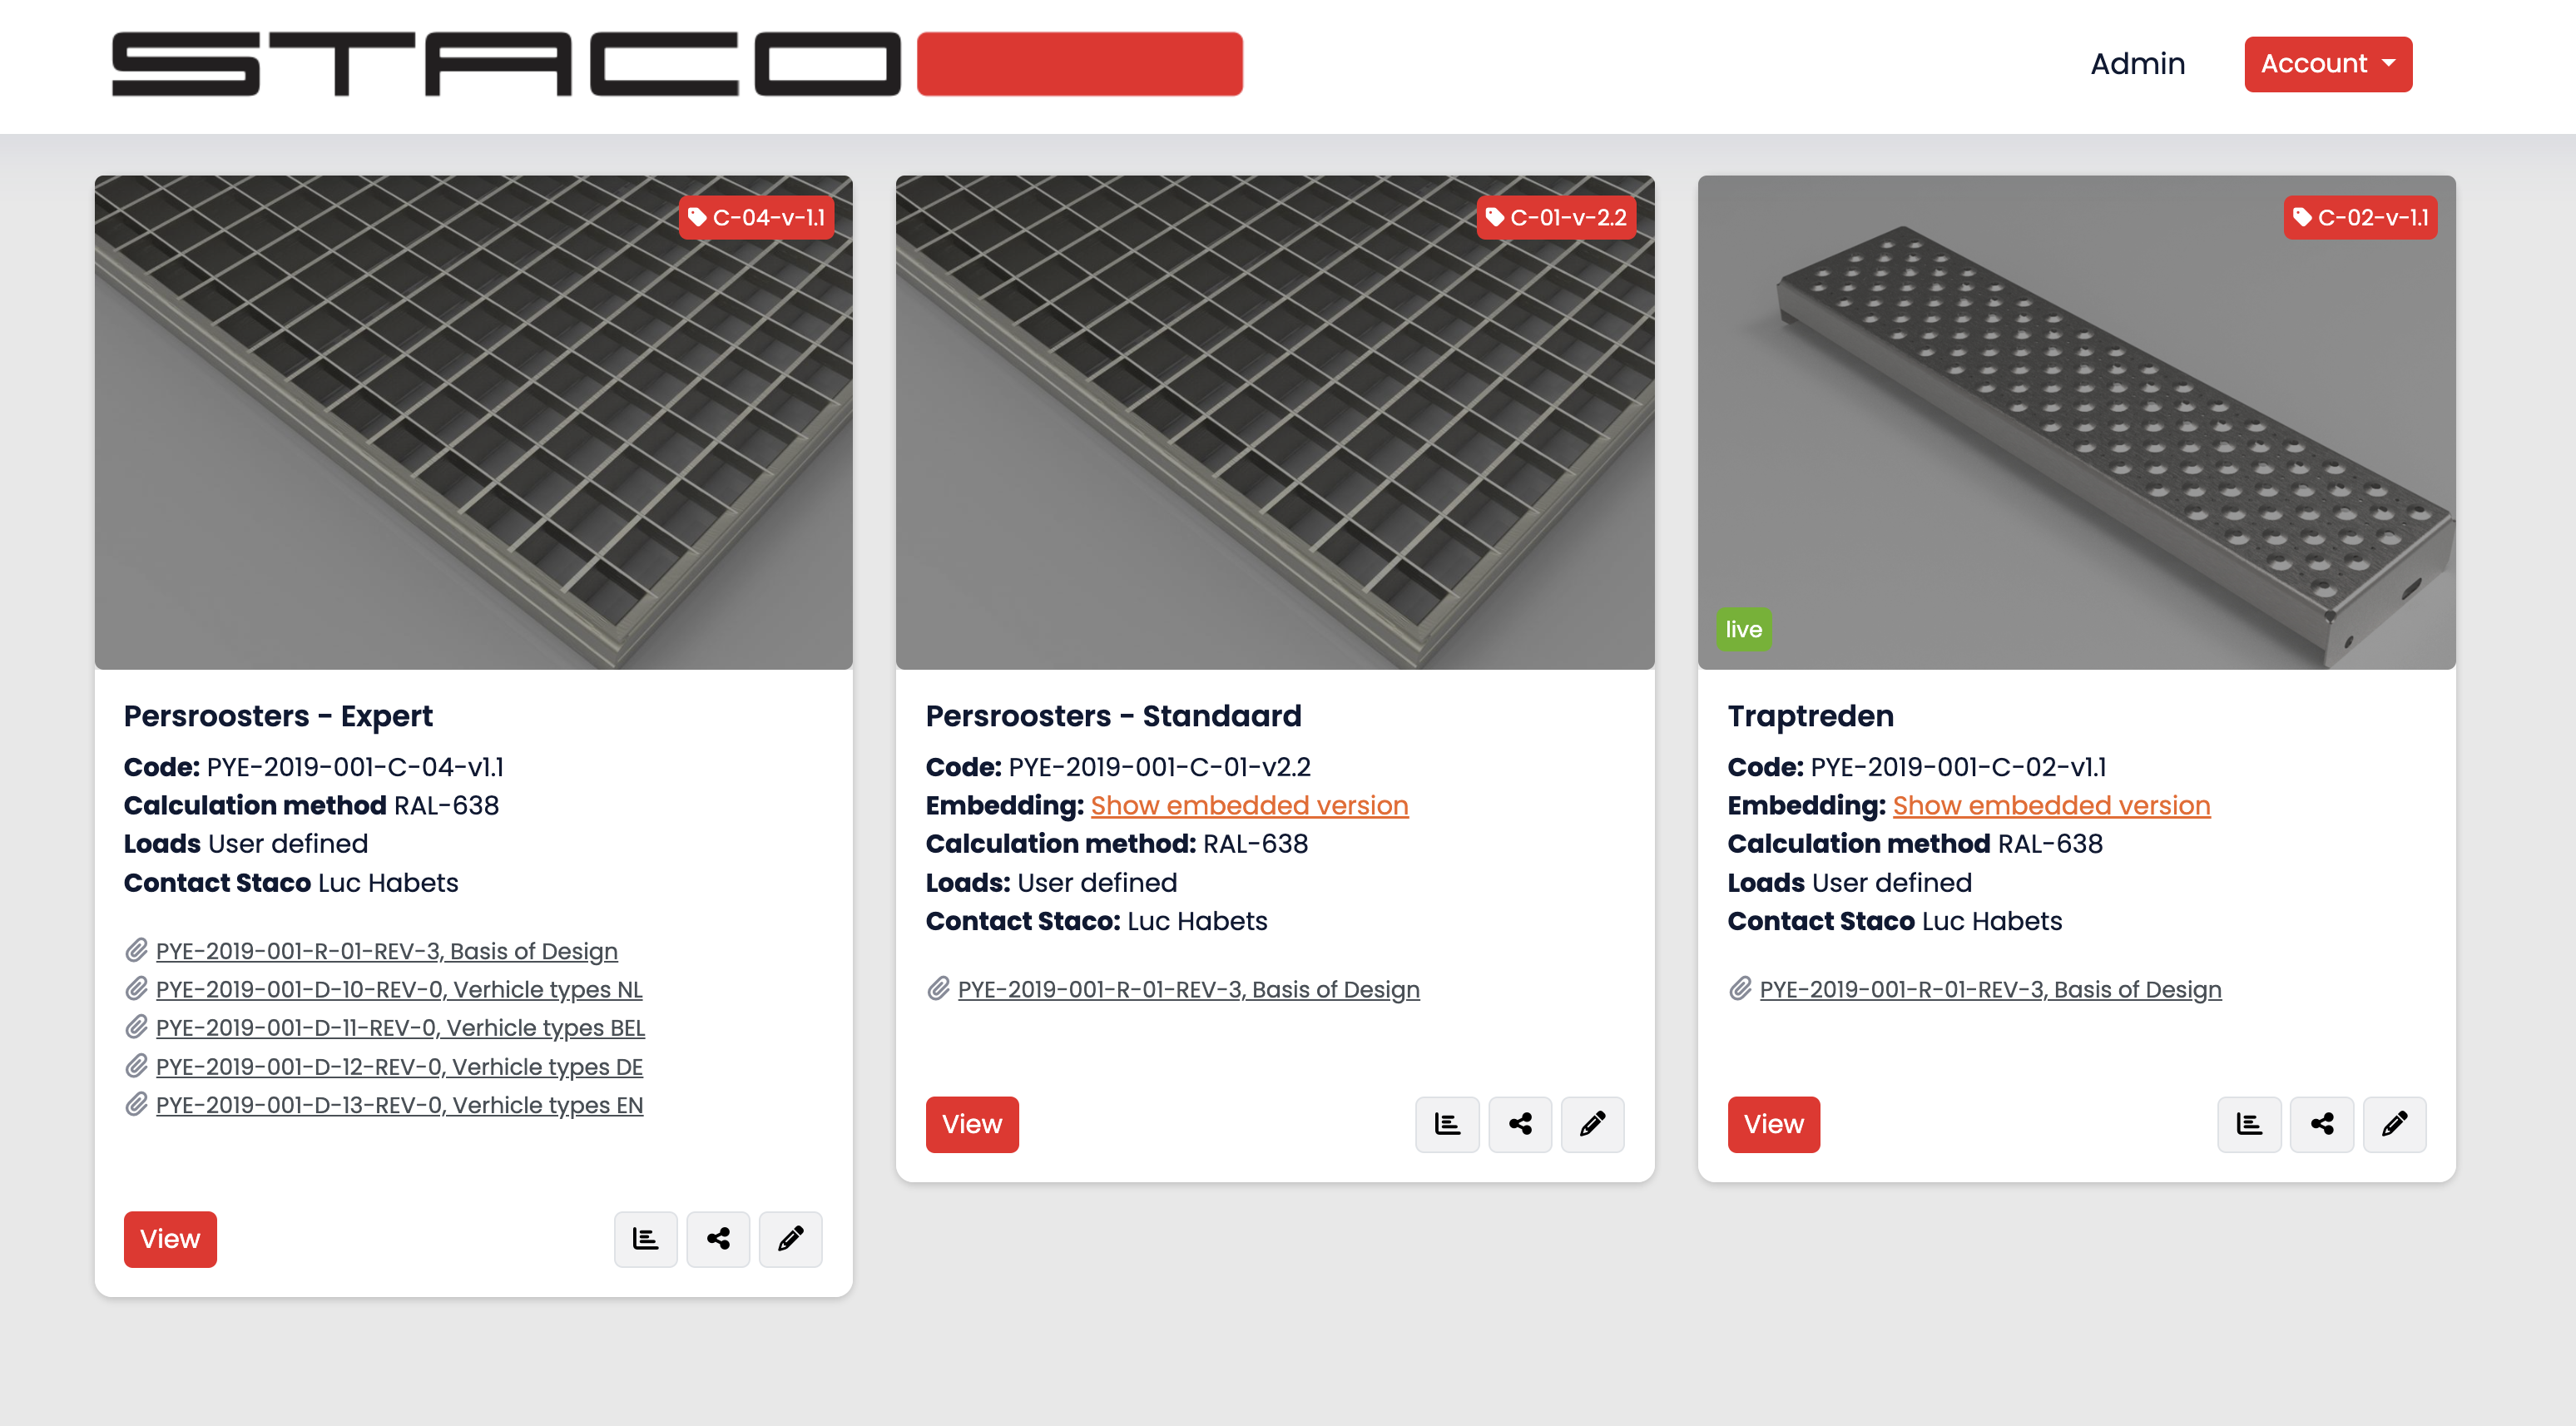Click paperclip icon beside Verhicle types BEL
Screen dimensions: 2576x1426
[x=137, y=1027]
